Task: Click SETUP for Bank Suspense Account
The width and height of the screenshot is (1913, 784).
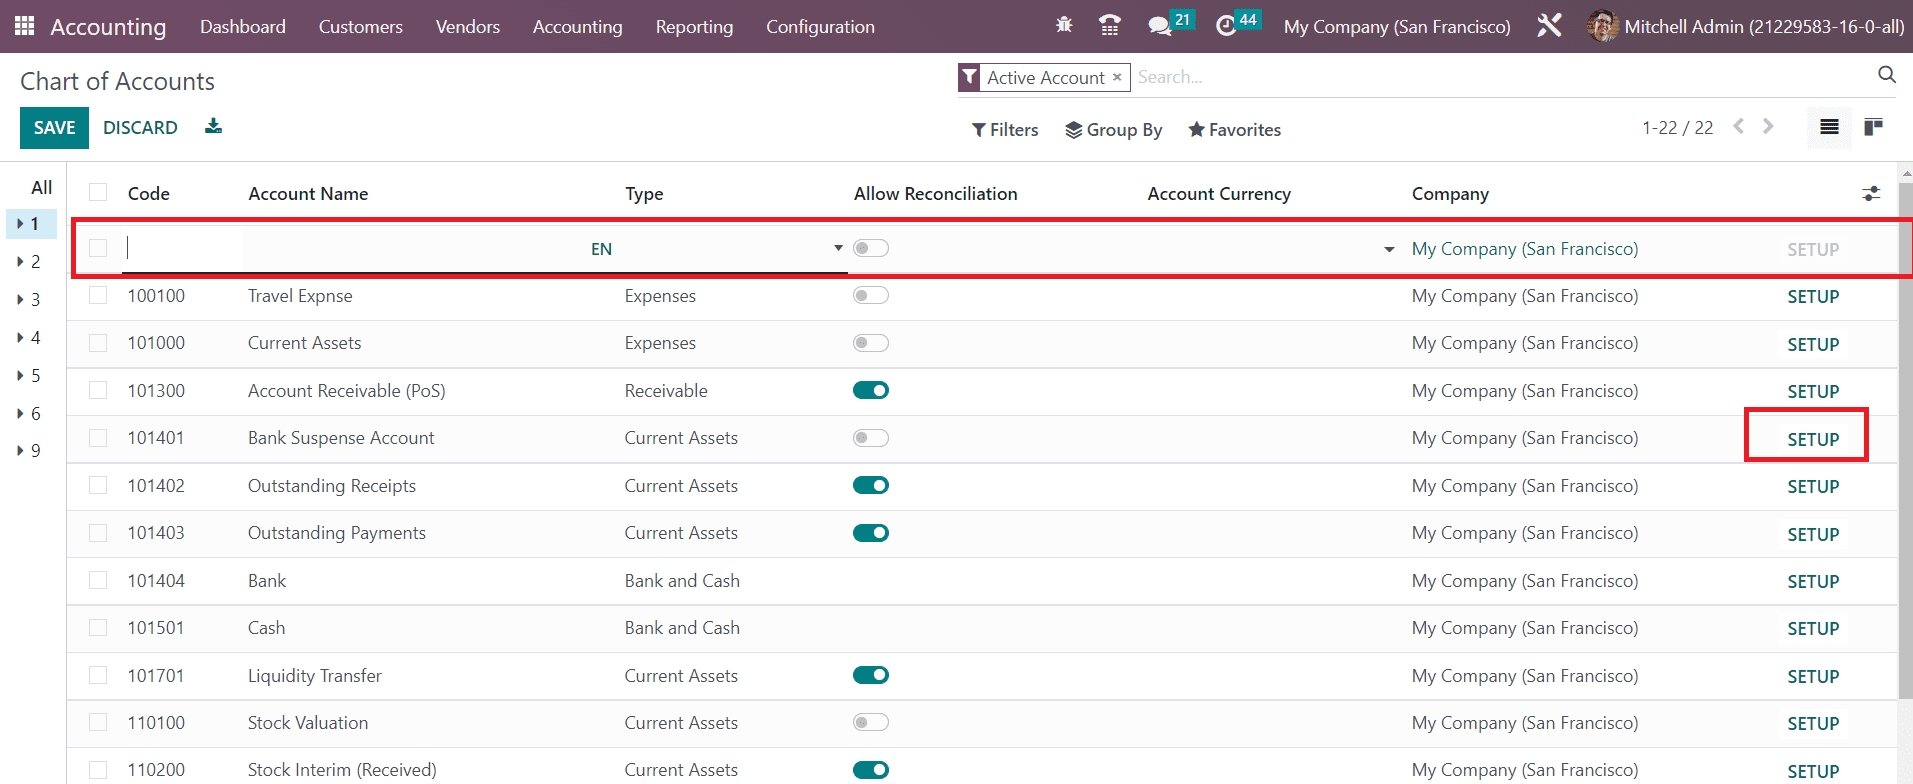Action: coord(1812,439)
